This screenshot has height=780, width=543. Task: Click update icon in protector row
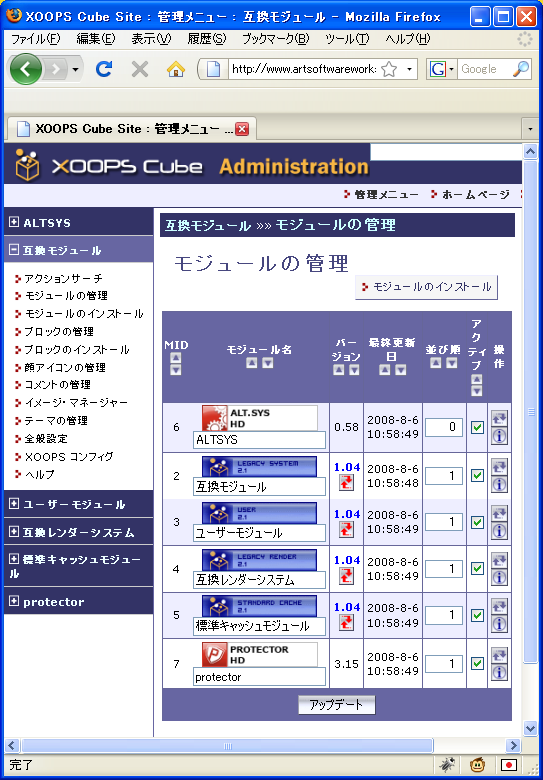499,655
